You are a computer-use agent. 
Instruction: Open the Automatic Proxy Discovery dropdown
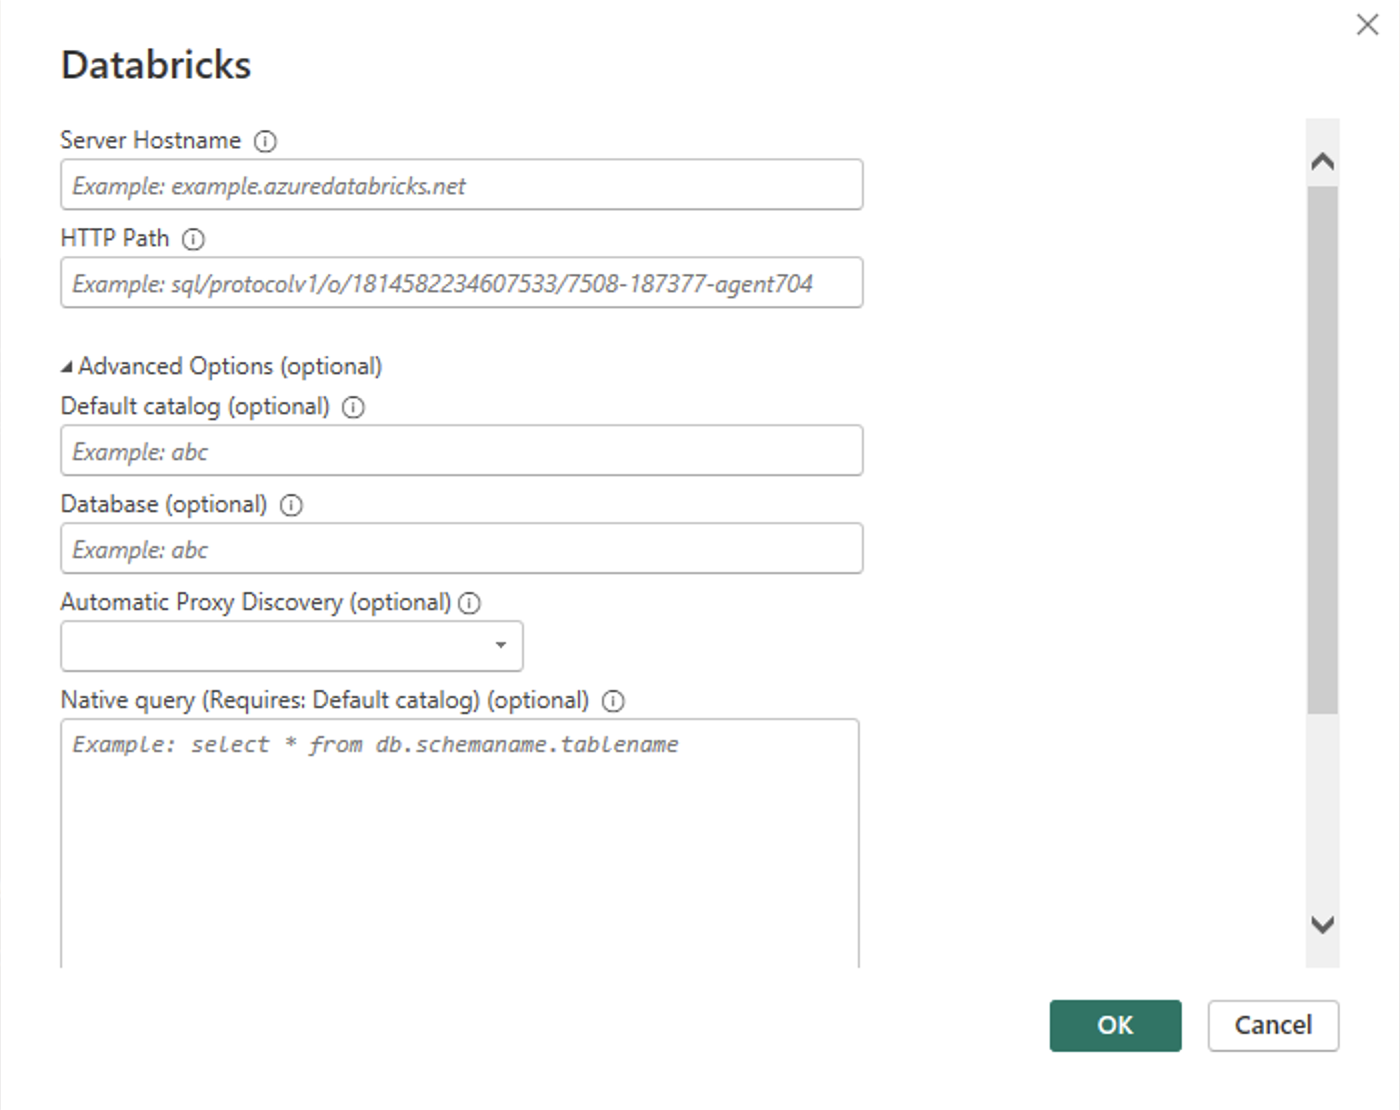click(x=290, y=645)
